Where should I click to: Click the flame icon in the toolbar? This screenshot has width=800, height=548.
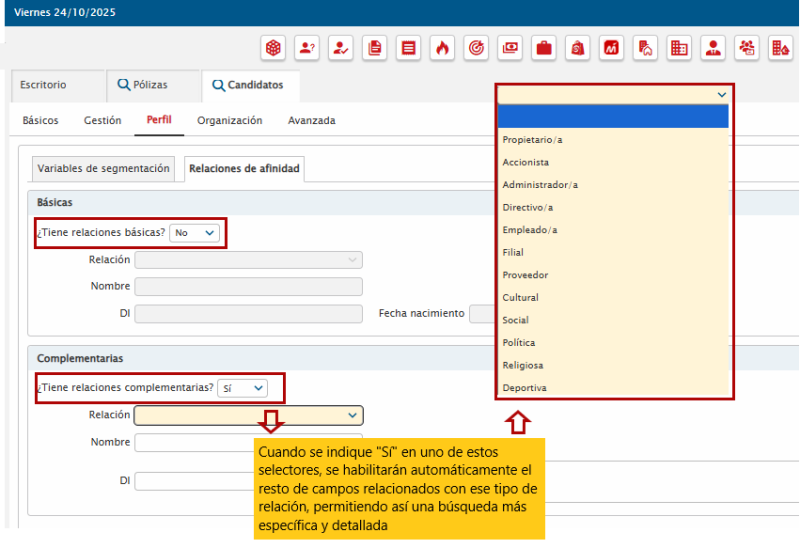coord(442,47)
